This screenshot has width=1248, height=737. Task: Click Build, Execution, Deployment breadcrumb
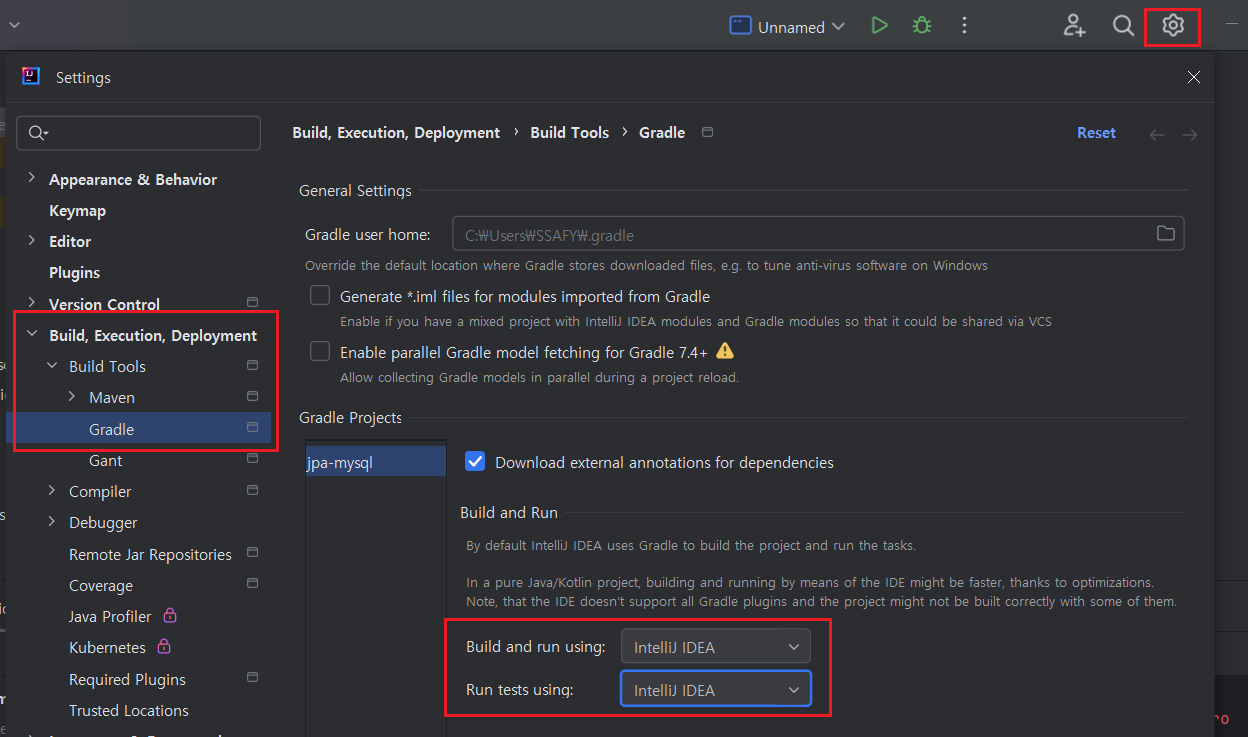(x=396, y=132)
